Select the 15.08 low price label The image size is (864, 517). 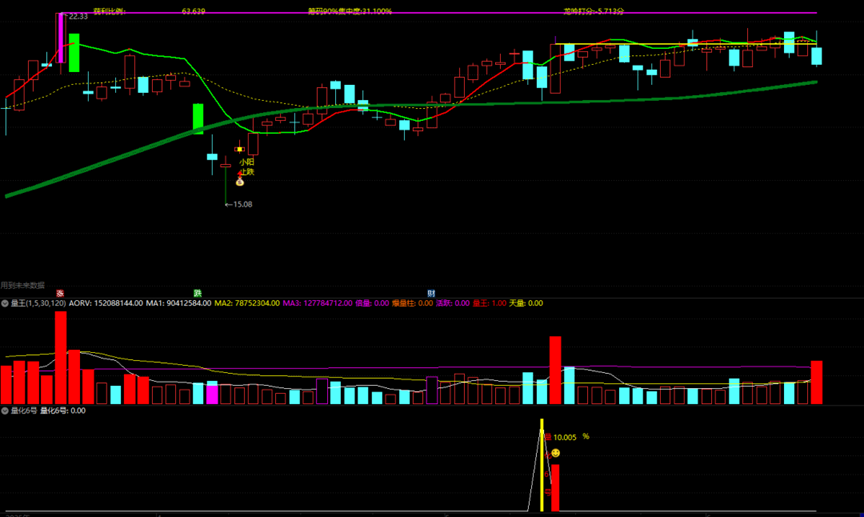pos(240,204)
